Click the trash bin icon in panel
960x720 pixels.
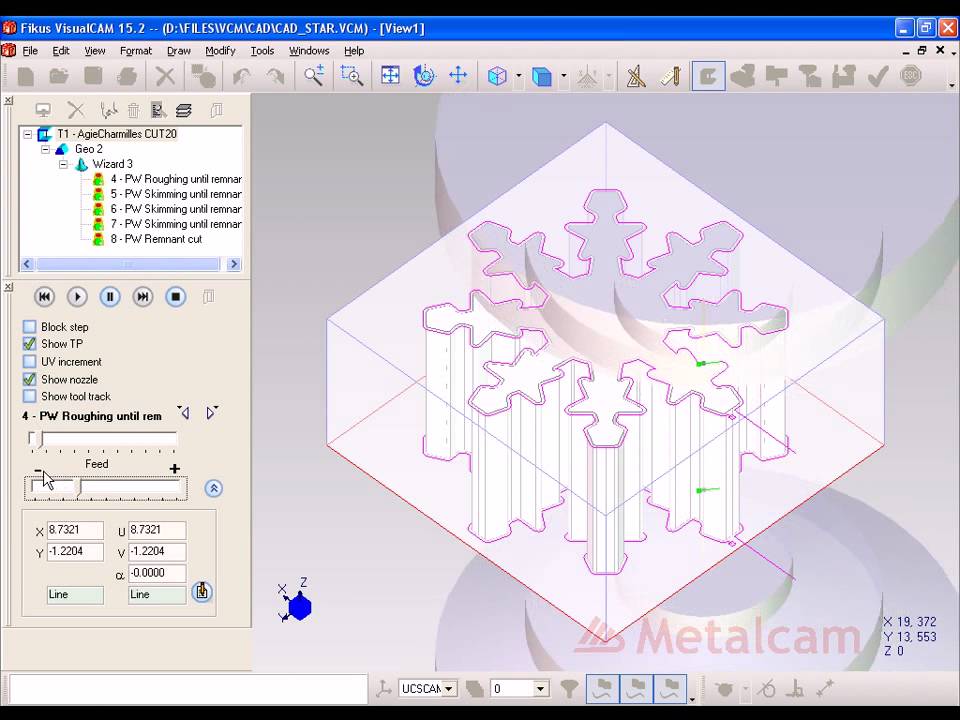[133, 110]
